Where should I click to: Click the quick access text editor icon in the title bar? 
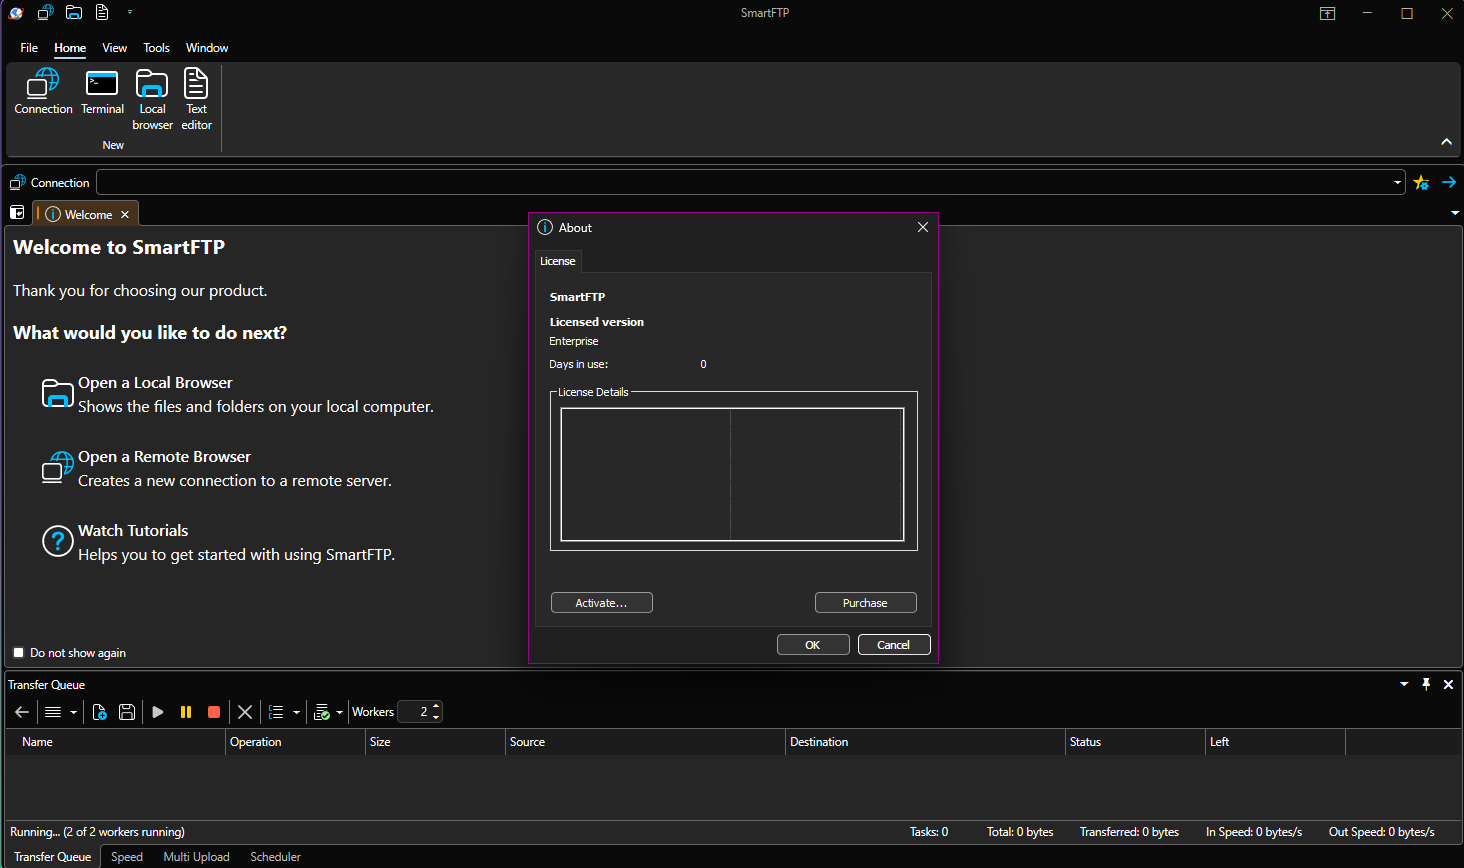click(x=102, y=13)
